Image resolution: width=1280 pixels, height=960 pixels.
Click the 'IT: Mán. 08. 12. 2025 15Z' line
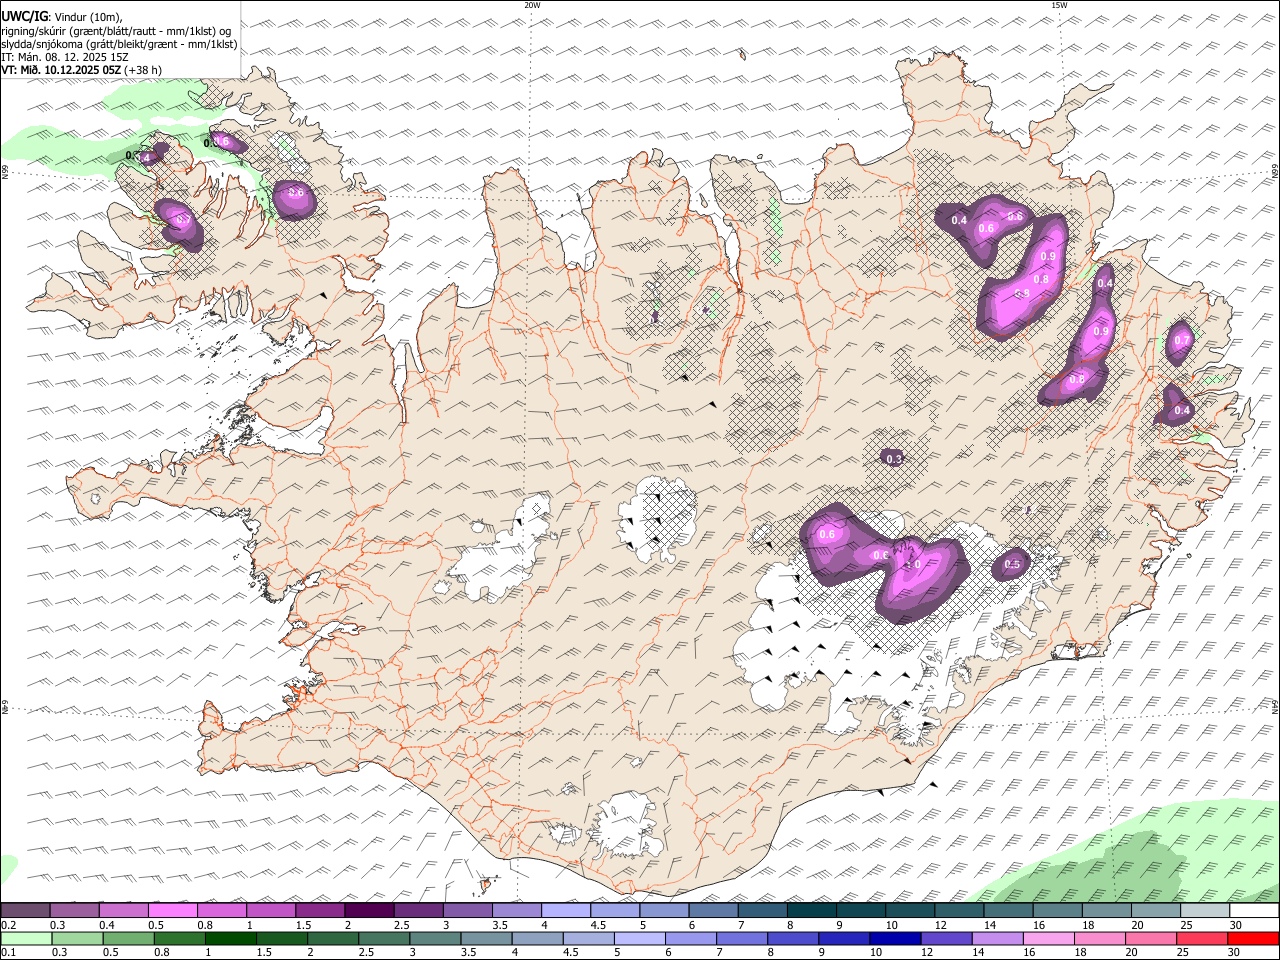pyautogui.click(x=65, y=57)
